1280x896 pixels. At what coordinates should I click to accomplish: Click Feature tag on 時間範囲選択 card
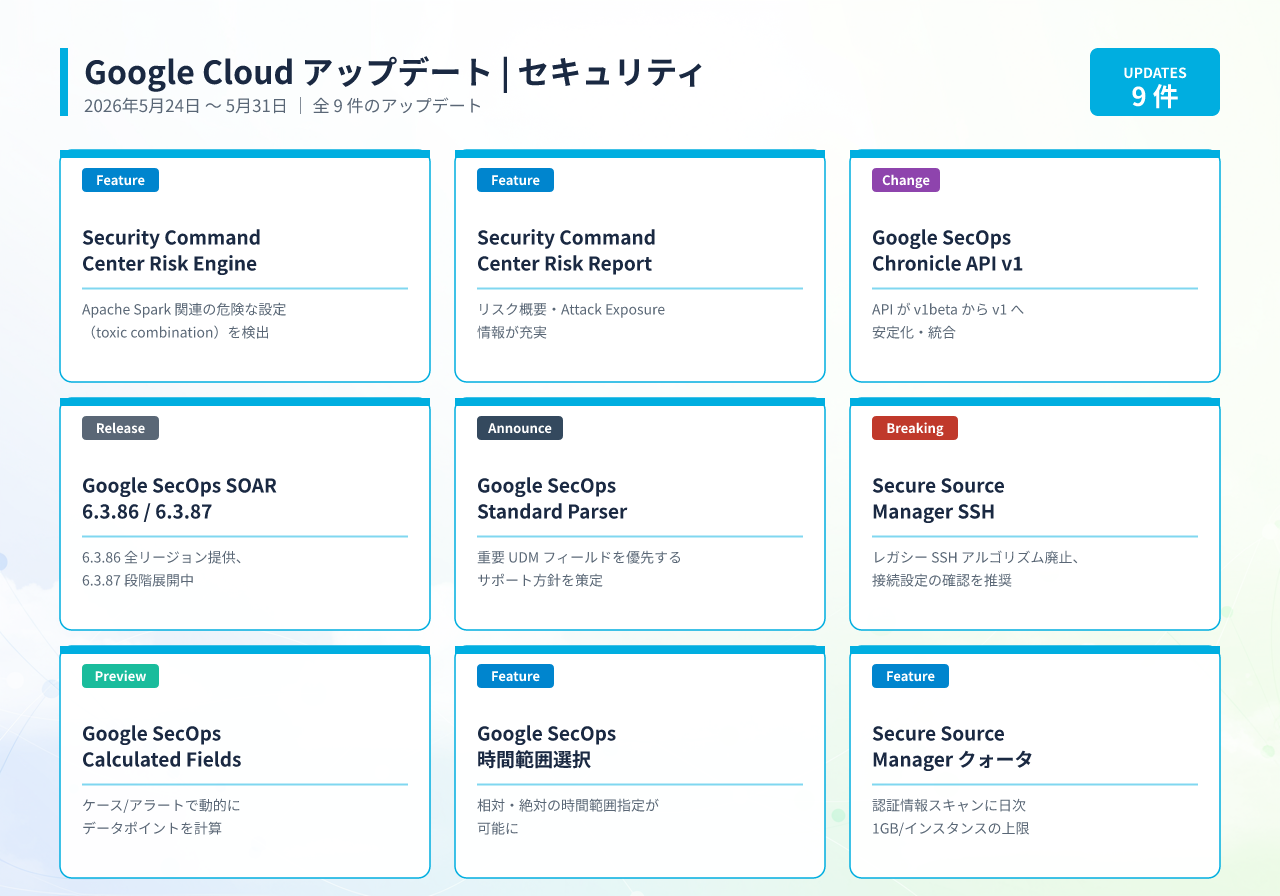tap(515, 676)
